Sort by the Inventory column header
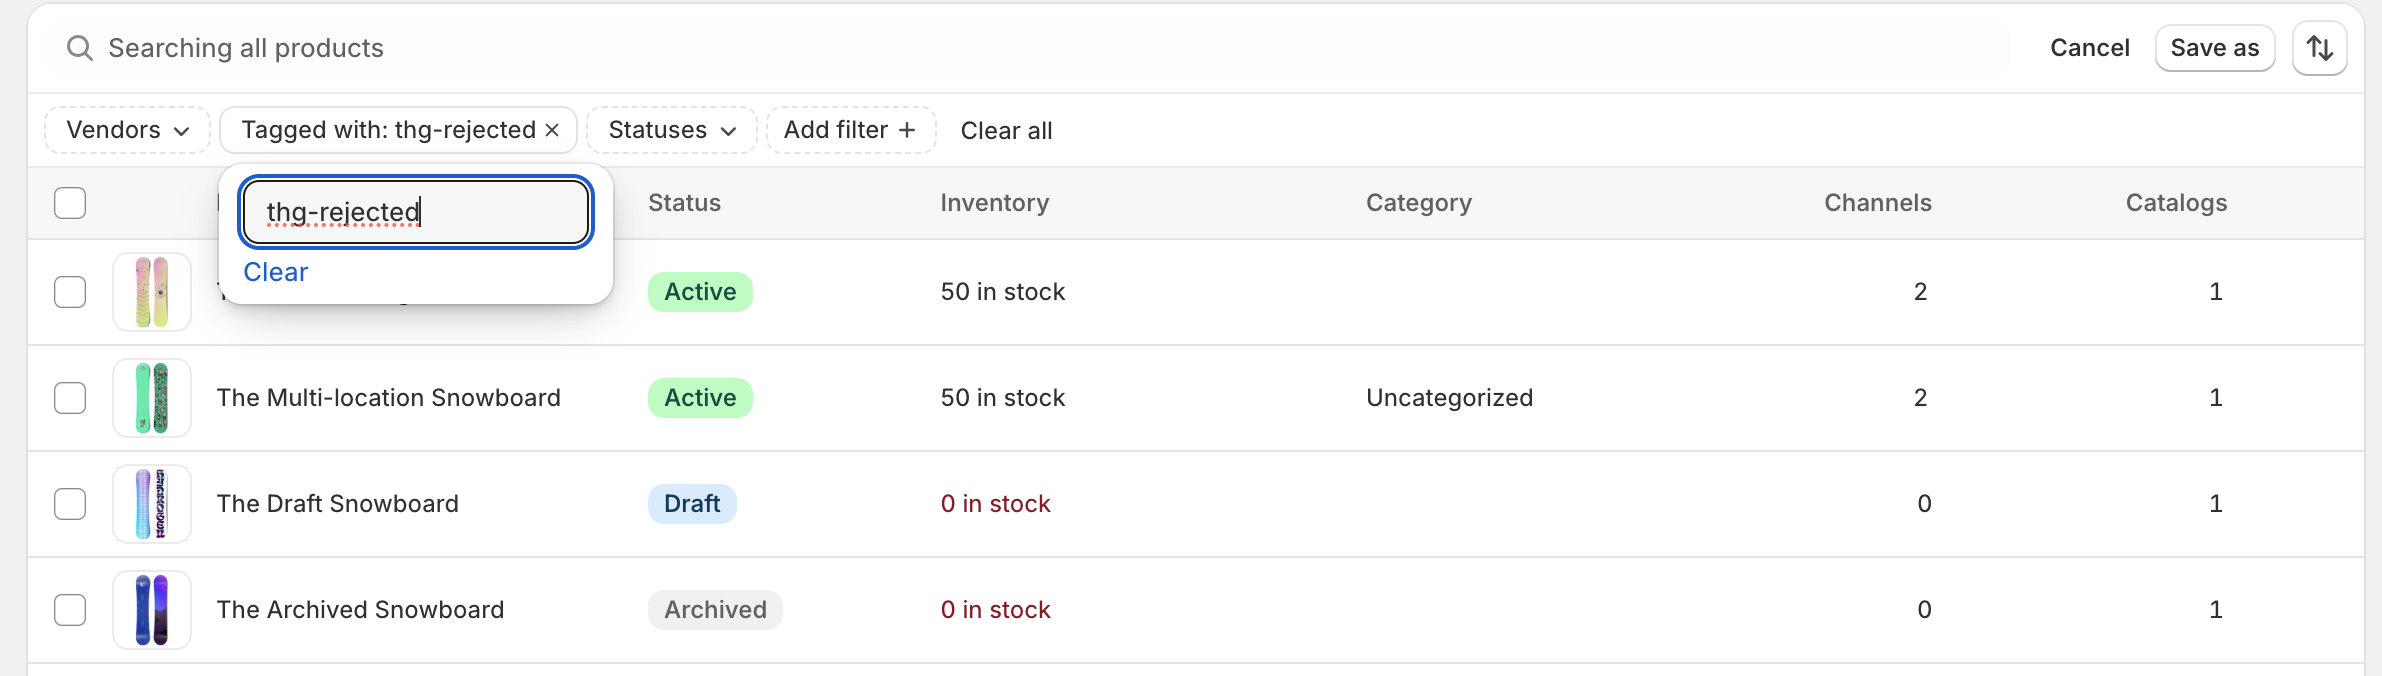The width and height of the screenshot is (2382, 676). coord(994,203)
